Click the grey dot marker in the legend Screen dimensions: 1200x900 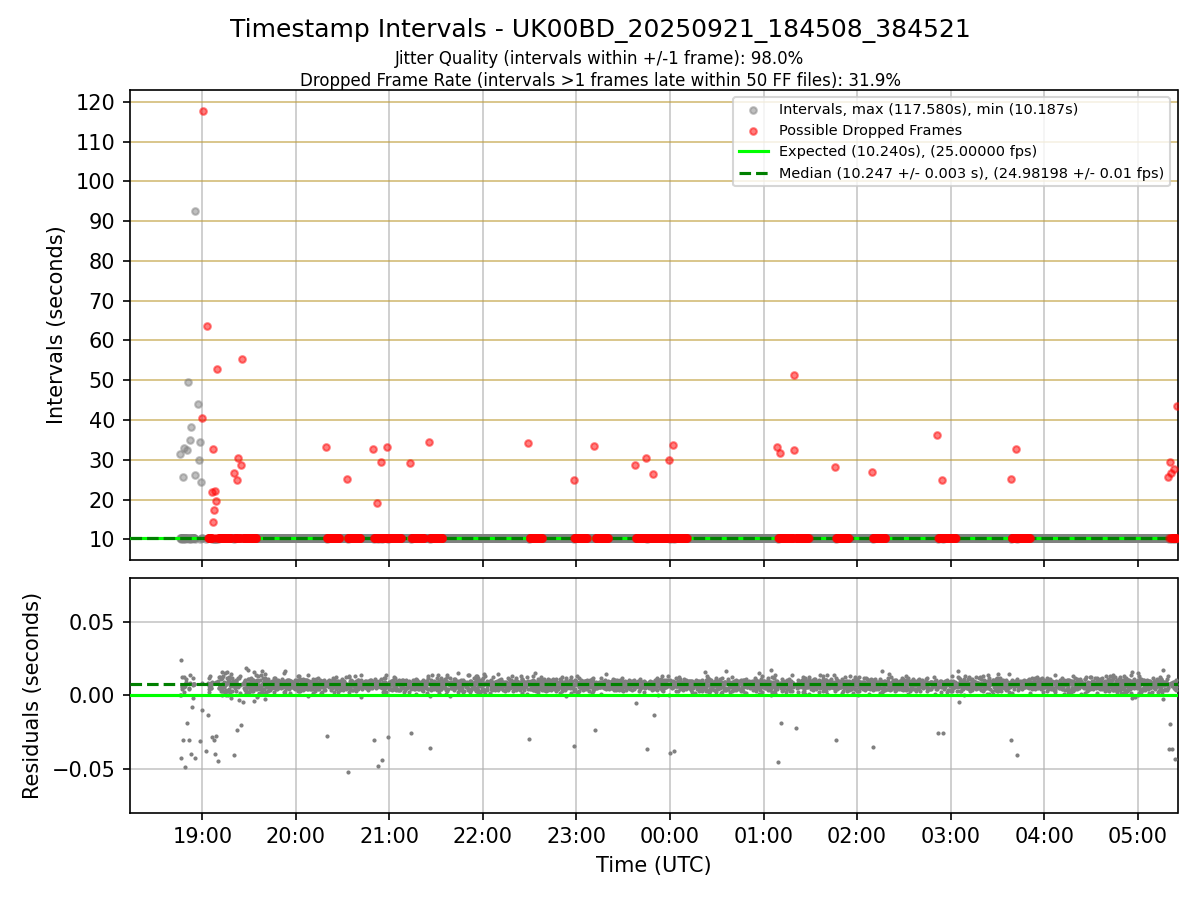753,110
